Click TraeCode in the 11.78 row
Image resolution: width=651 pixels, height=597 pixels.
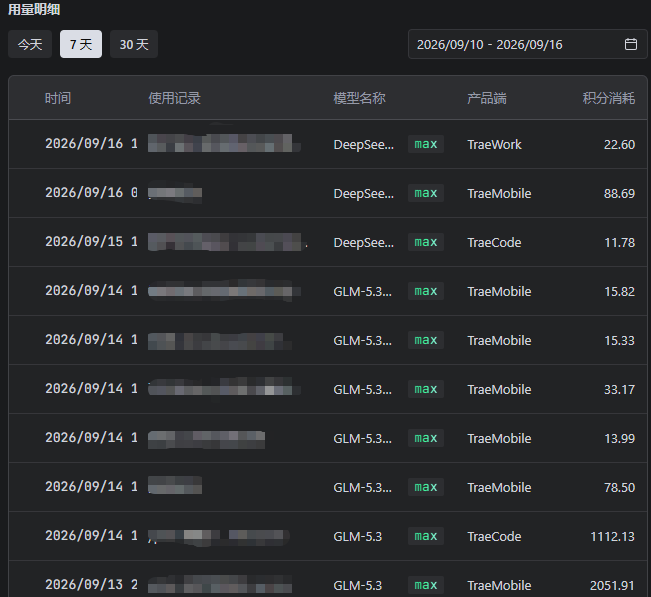pos(494,242)
